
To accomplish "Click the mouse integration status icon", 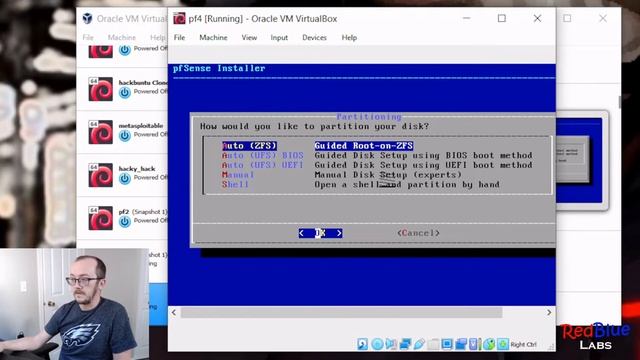I will (x=489, y=344).
